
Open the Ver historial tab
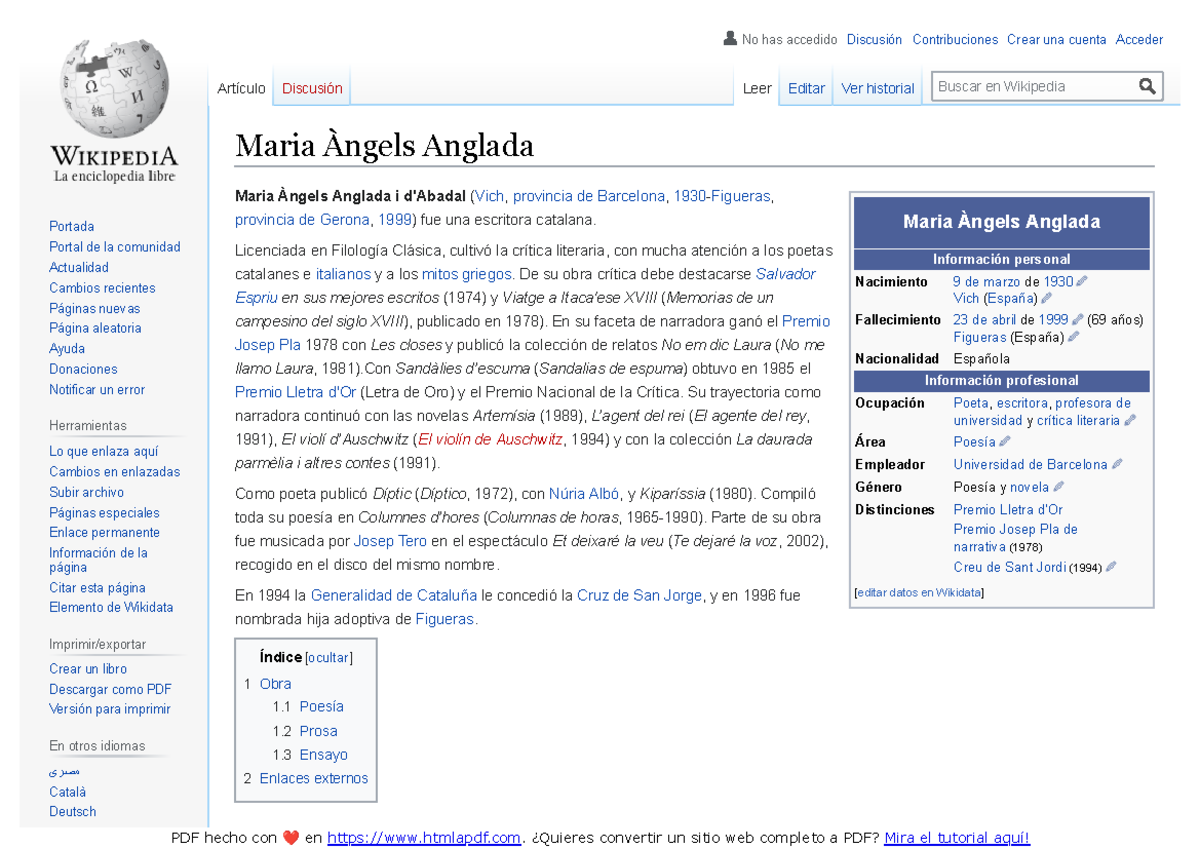878,88
